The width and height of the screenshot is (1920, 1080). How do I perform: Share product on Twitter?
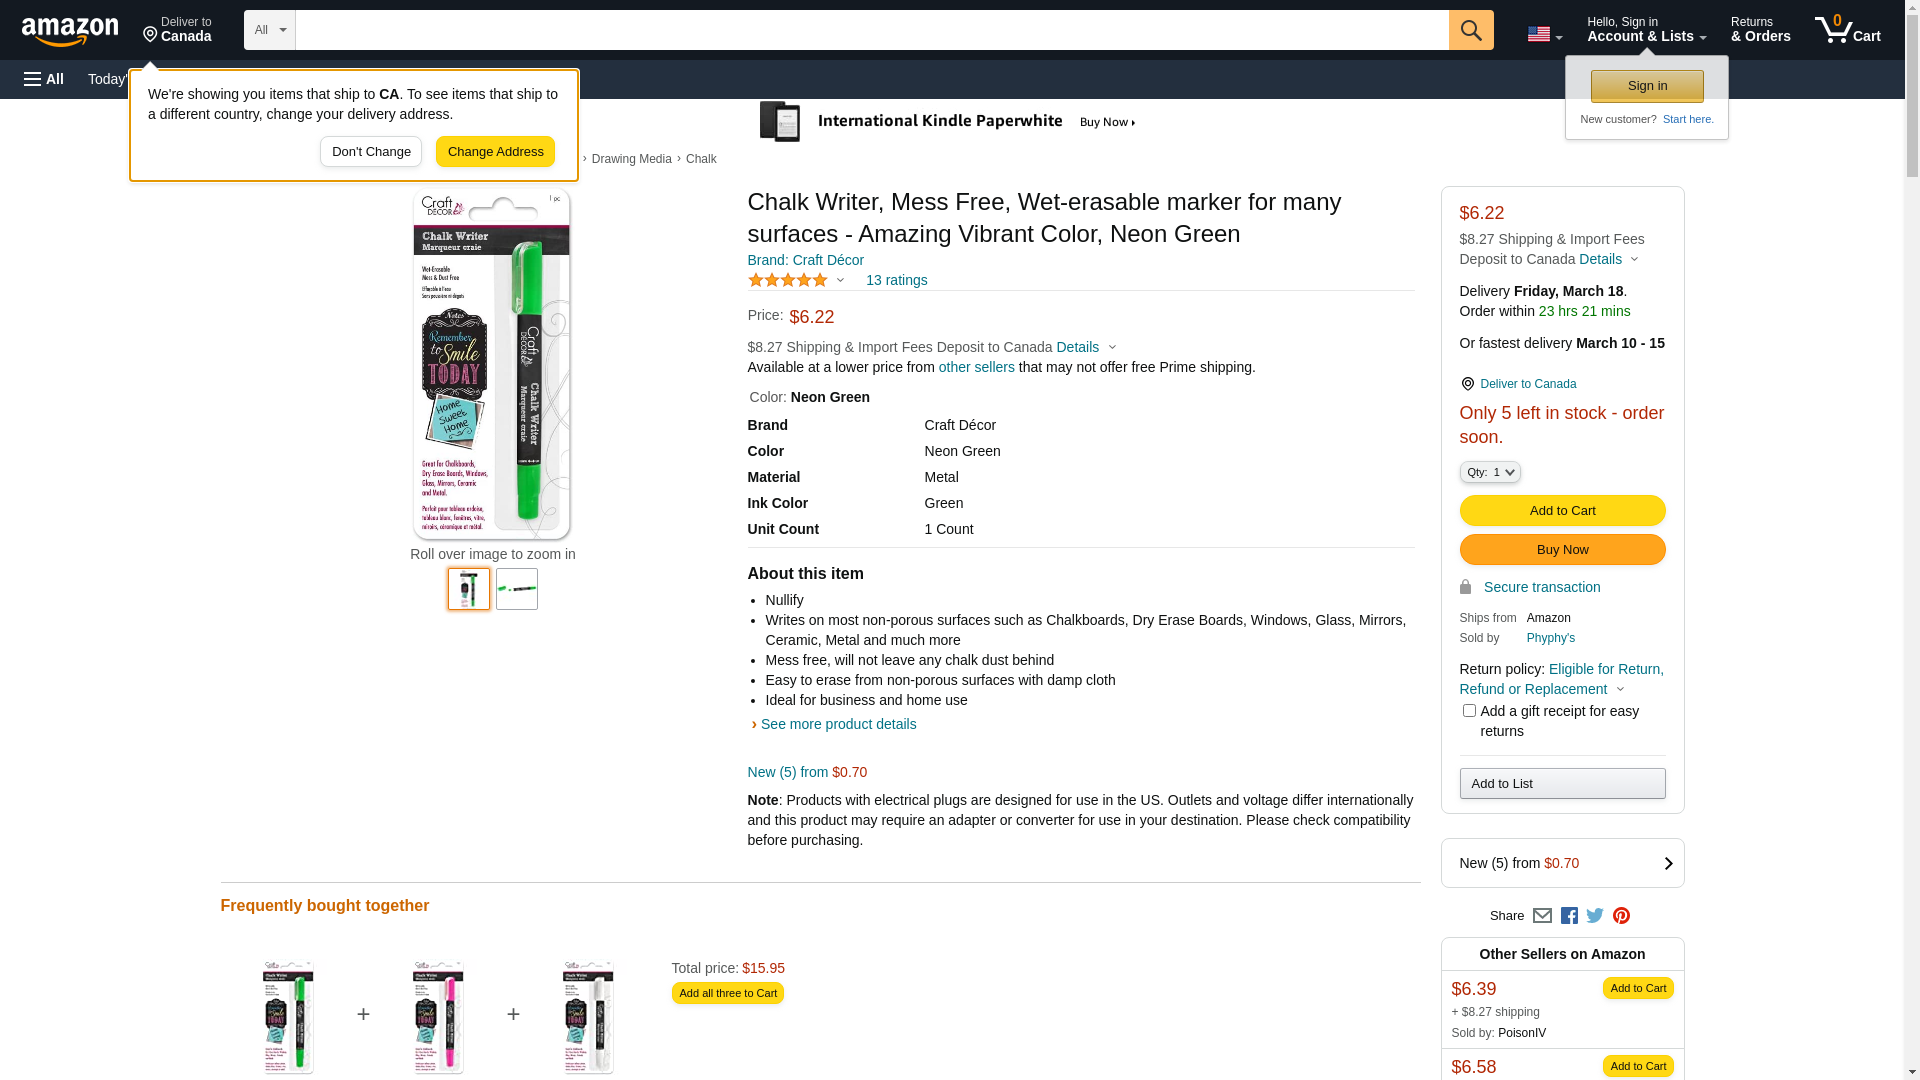(x=1595, y=916)
